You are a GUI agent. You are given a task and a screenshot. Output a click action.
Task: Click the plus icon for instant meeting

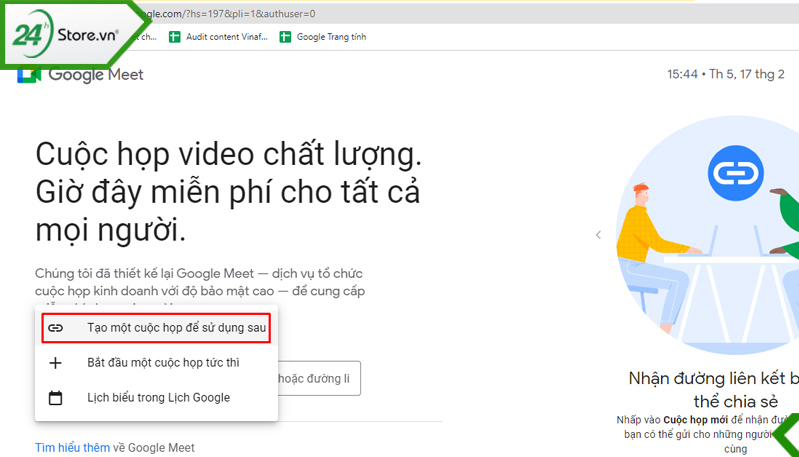click(x=55, y=363)
